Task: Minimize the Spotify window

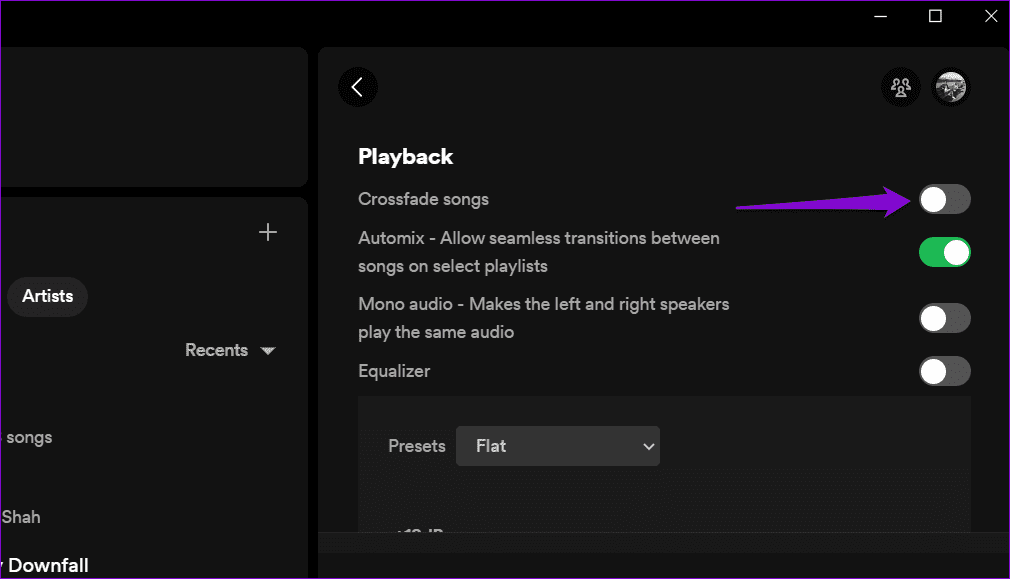Action: click(881, 16)
